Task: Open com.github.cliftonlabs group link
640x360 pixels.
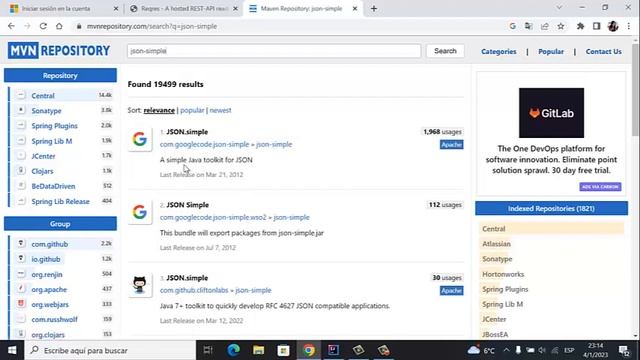Action: 194,290
